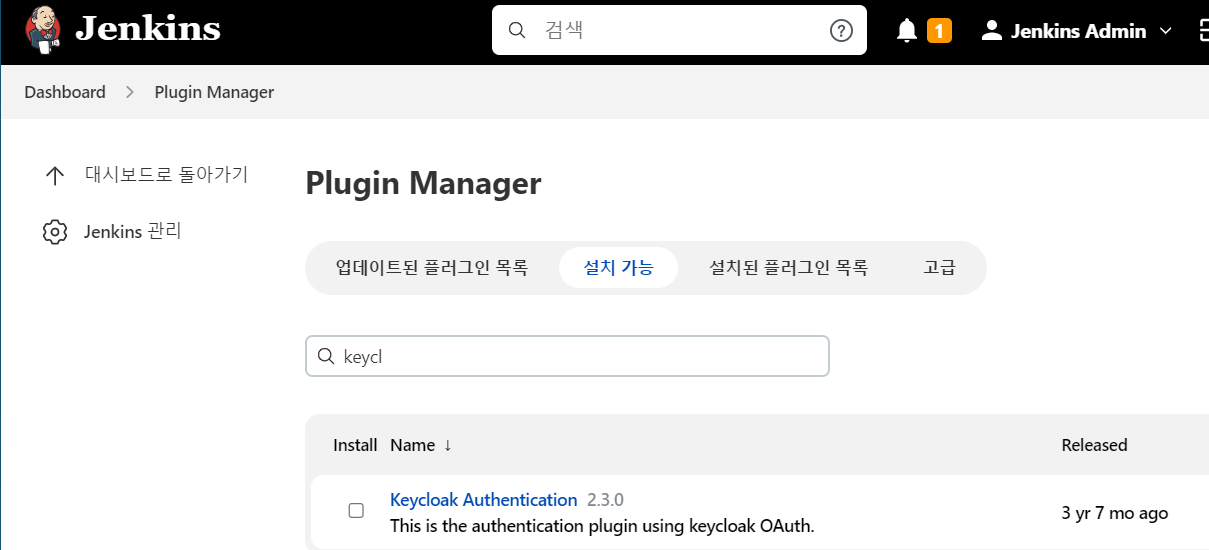Click the 3 yr 7 mo ago text
Viewport: 1209px width, 550px height.
[x=1115, y=513]
